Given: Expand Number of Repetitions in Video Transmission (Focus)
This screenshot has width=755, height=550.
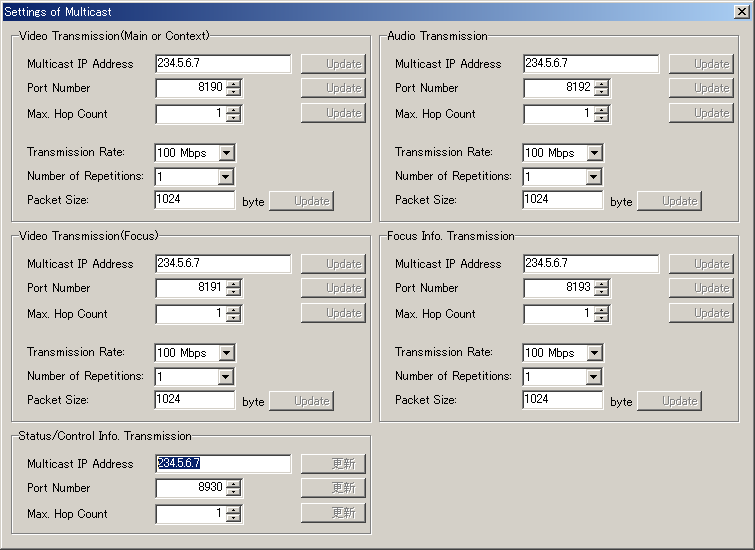Looking at the screenshot, I should click(x=226, y=377).
